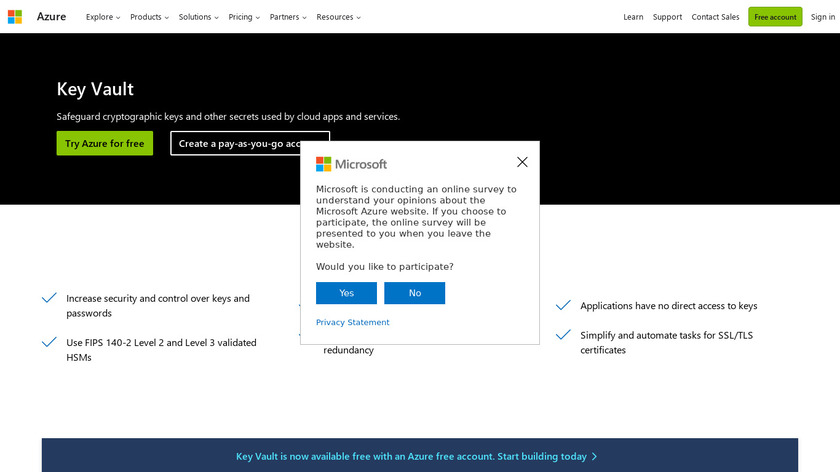Click checkmark beside Applications have no direct access

click(563, 305)
